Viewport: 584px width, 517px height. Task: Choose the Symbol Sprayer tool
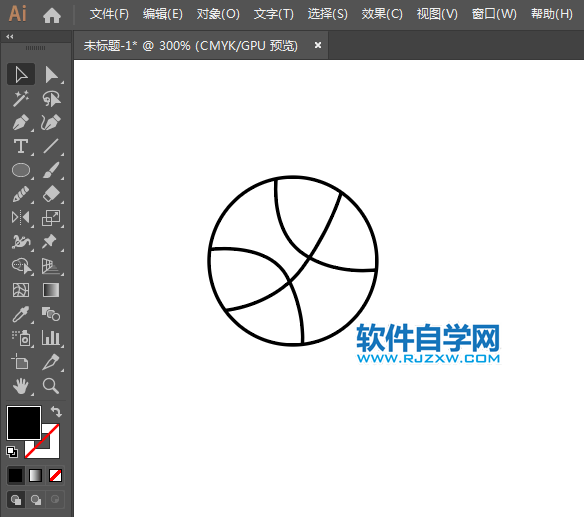pyautogui.click(x=21, y=338)
